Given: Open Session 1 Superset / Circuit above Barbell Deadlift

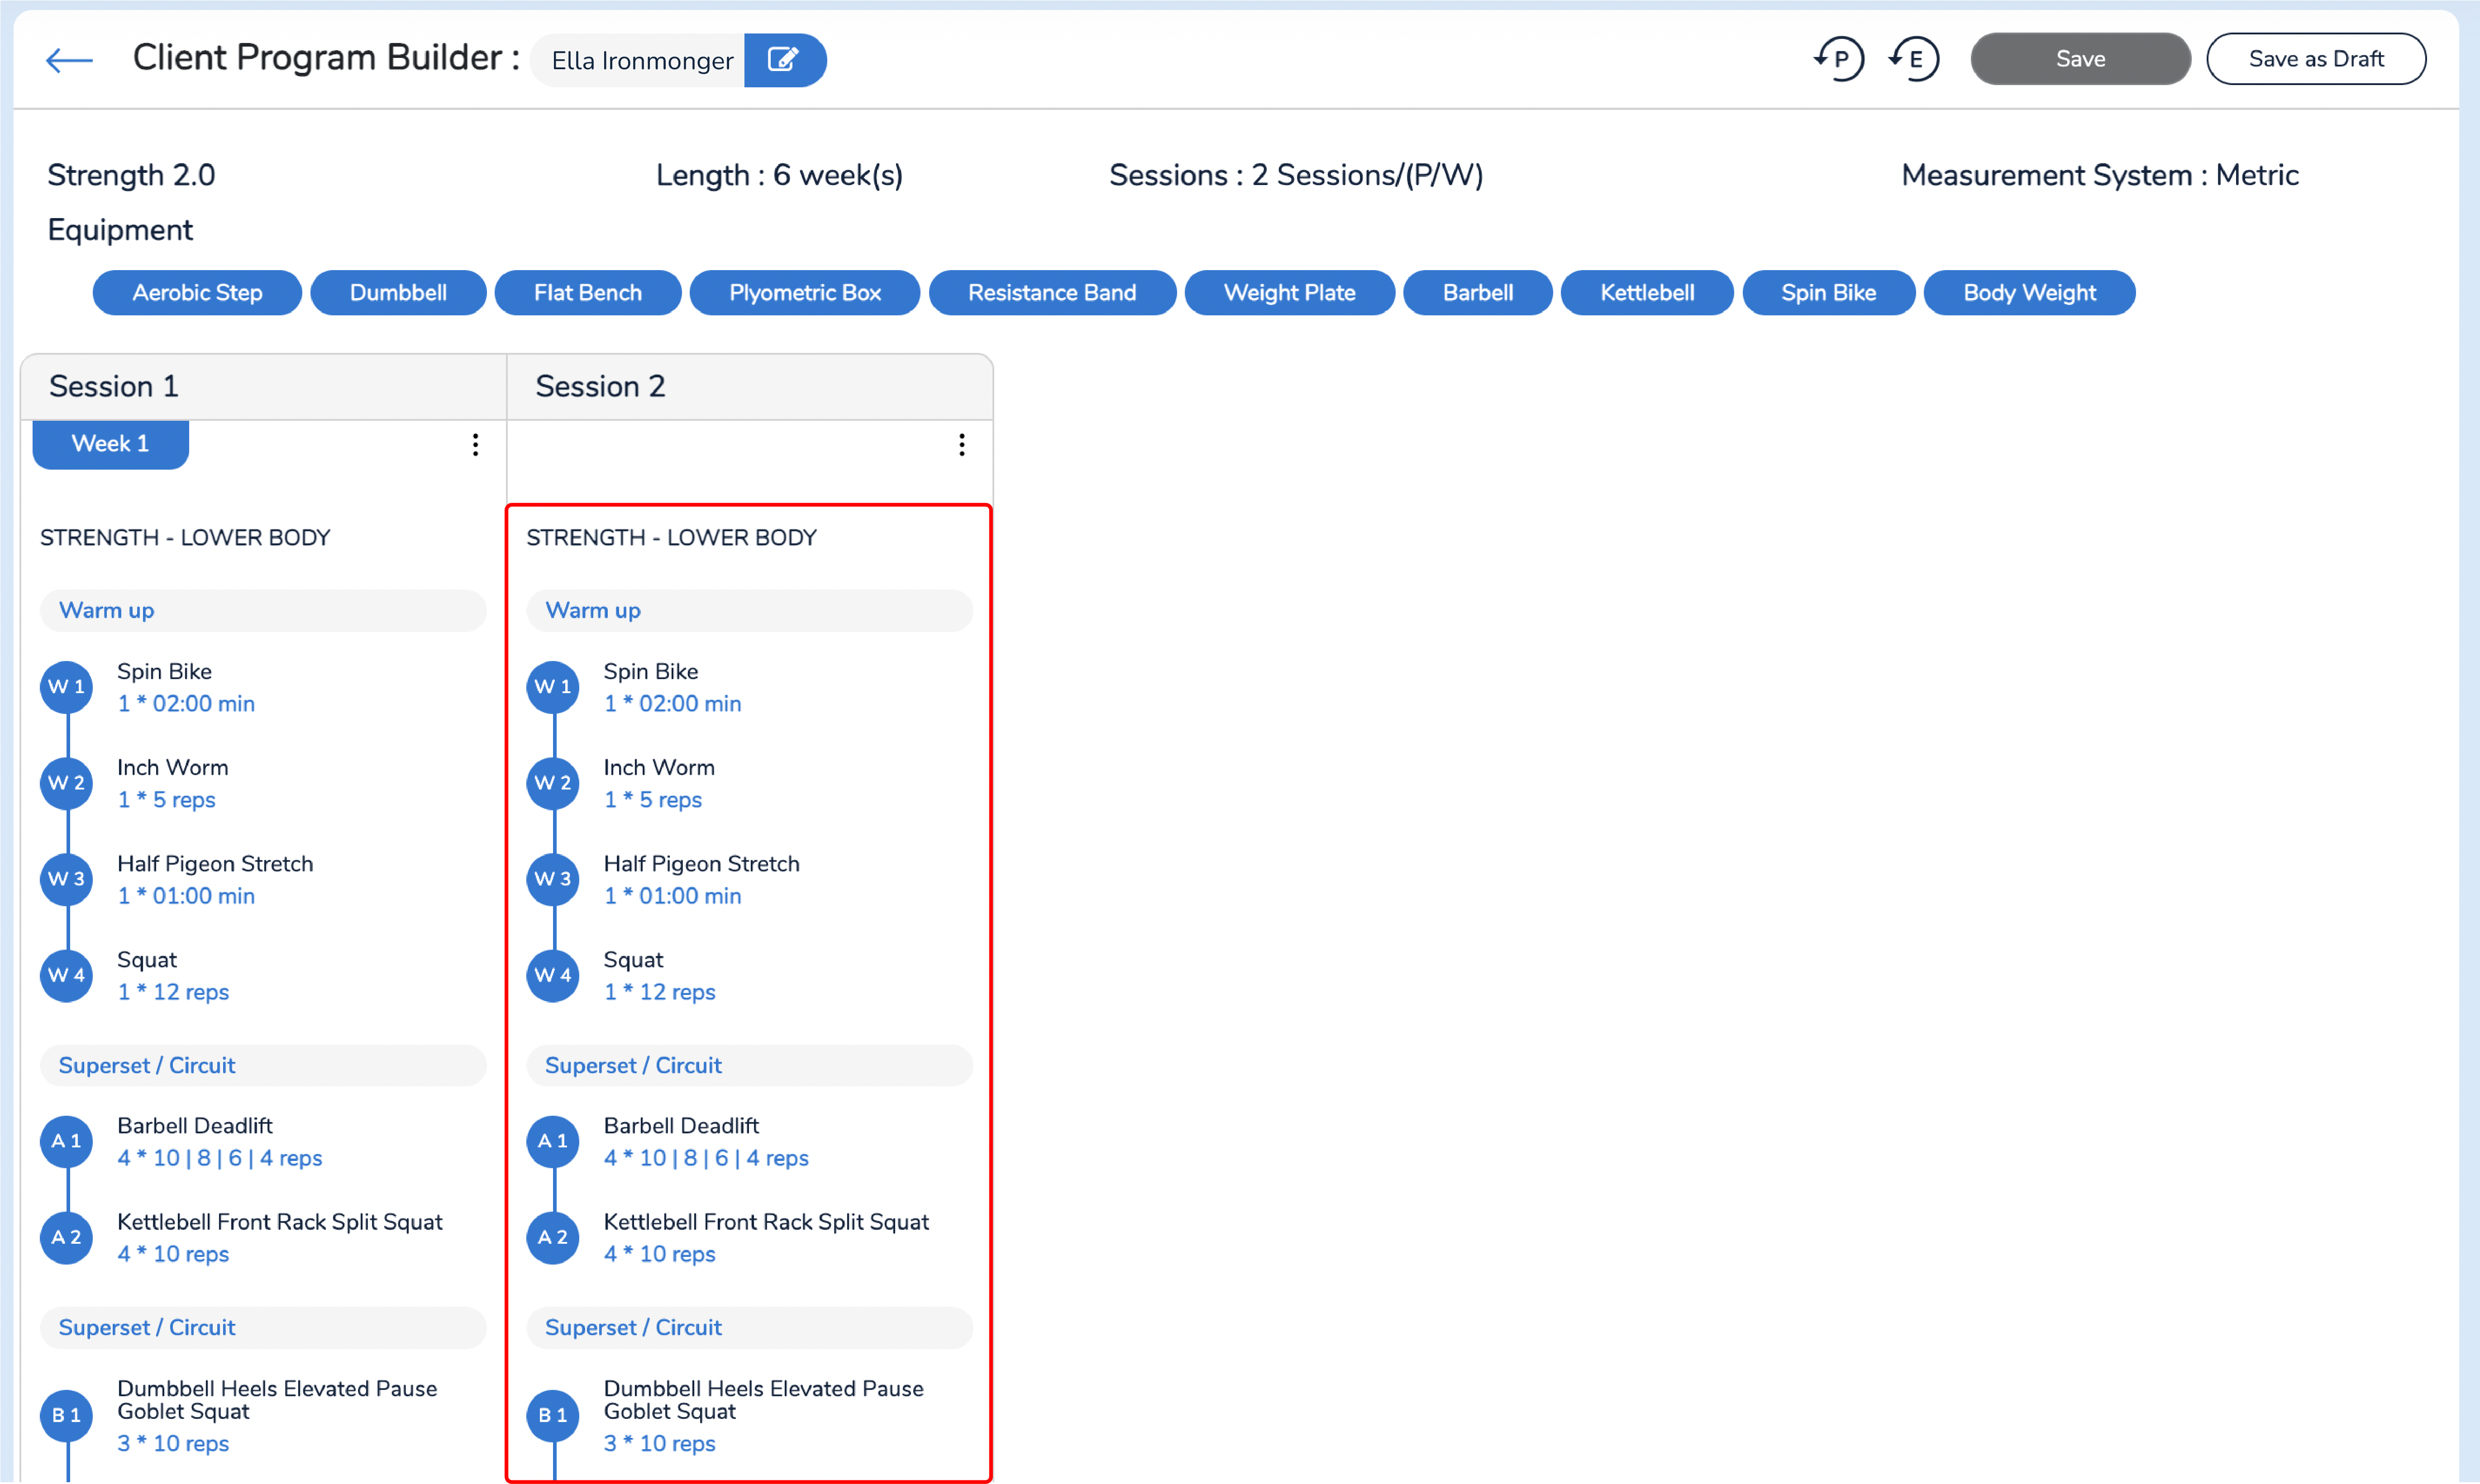Looking at the screenshot, I should click(263, 1066).
